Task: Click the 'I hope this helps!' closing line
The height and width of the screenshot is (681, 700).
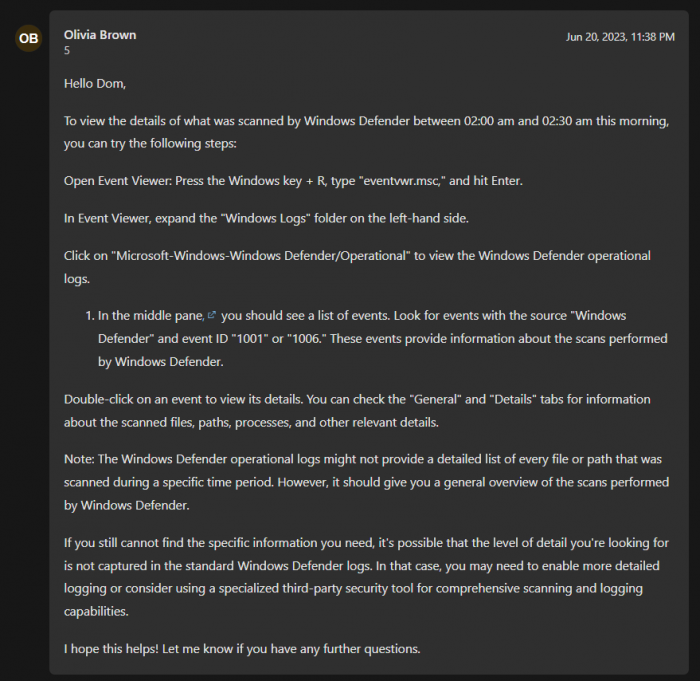Action: (x=242, y=649)
